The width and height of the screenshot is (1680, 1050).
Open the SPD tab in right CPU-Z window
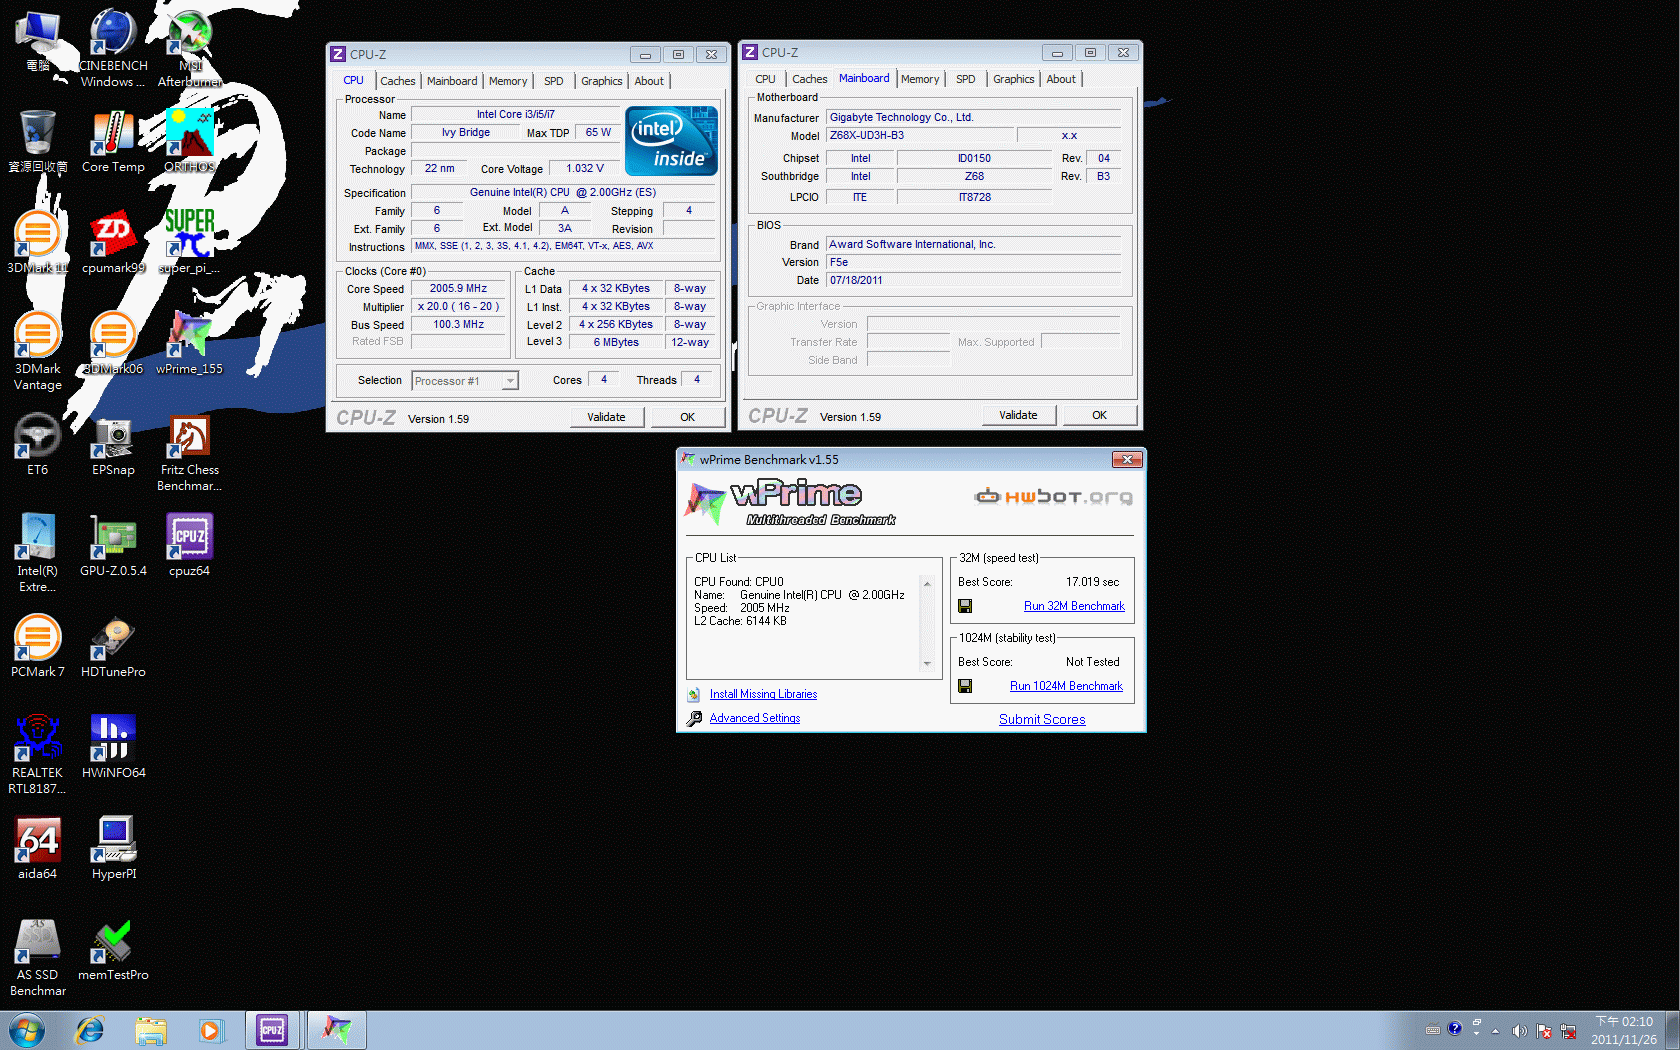click(965, 79)
